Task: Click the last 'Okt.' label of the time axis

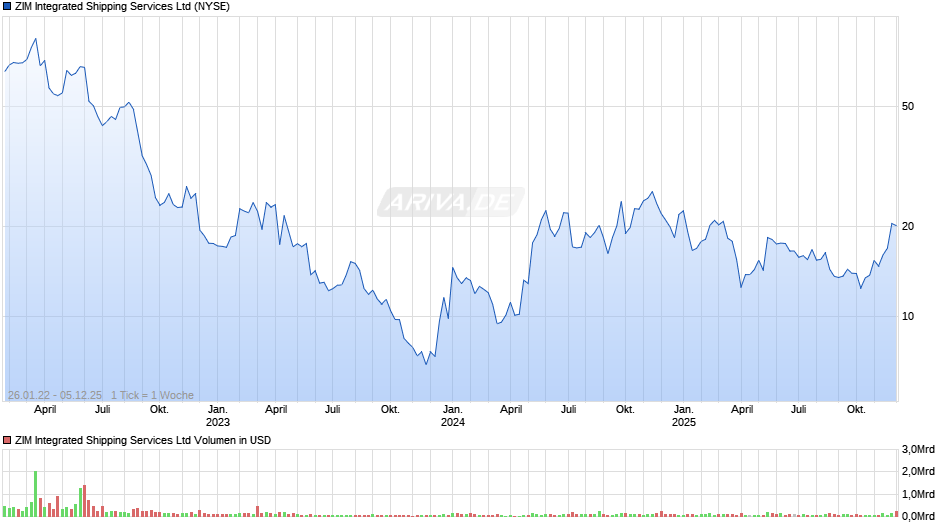Action: (855, 409)
